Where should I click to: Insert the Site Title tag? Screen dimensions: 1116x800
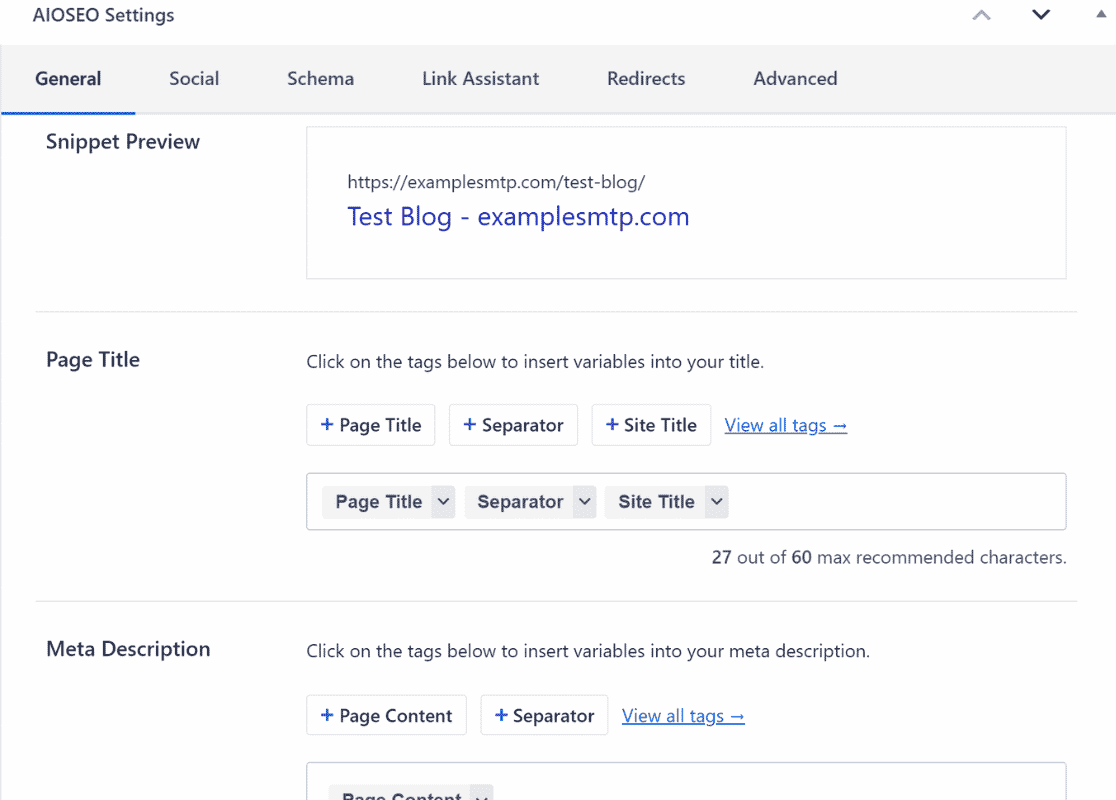tap(651, 425)
